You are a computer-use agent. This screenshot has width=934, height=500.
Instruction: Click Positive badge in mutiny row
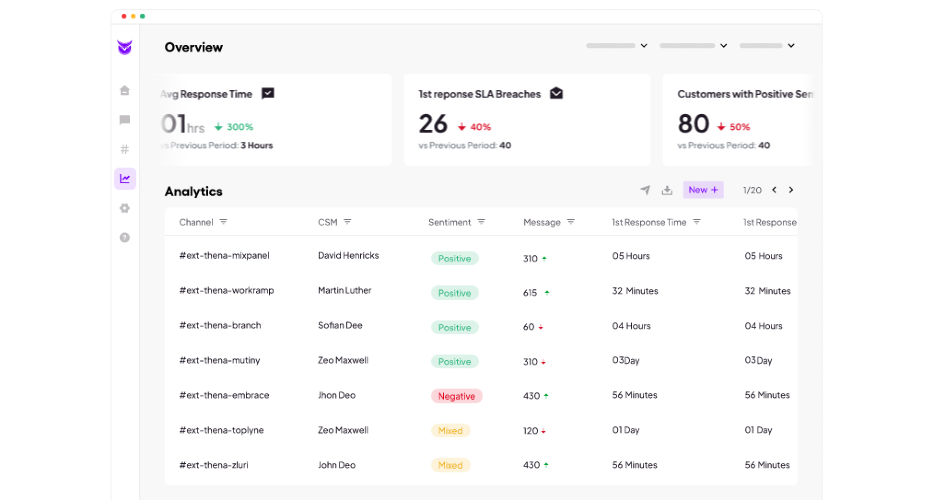454,362
